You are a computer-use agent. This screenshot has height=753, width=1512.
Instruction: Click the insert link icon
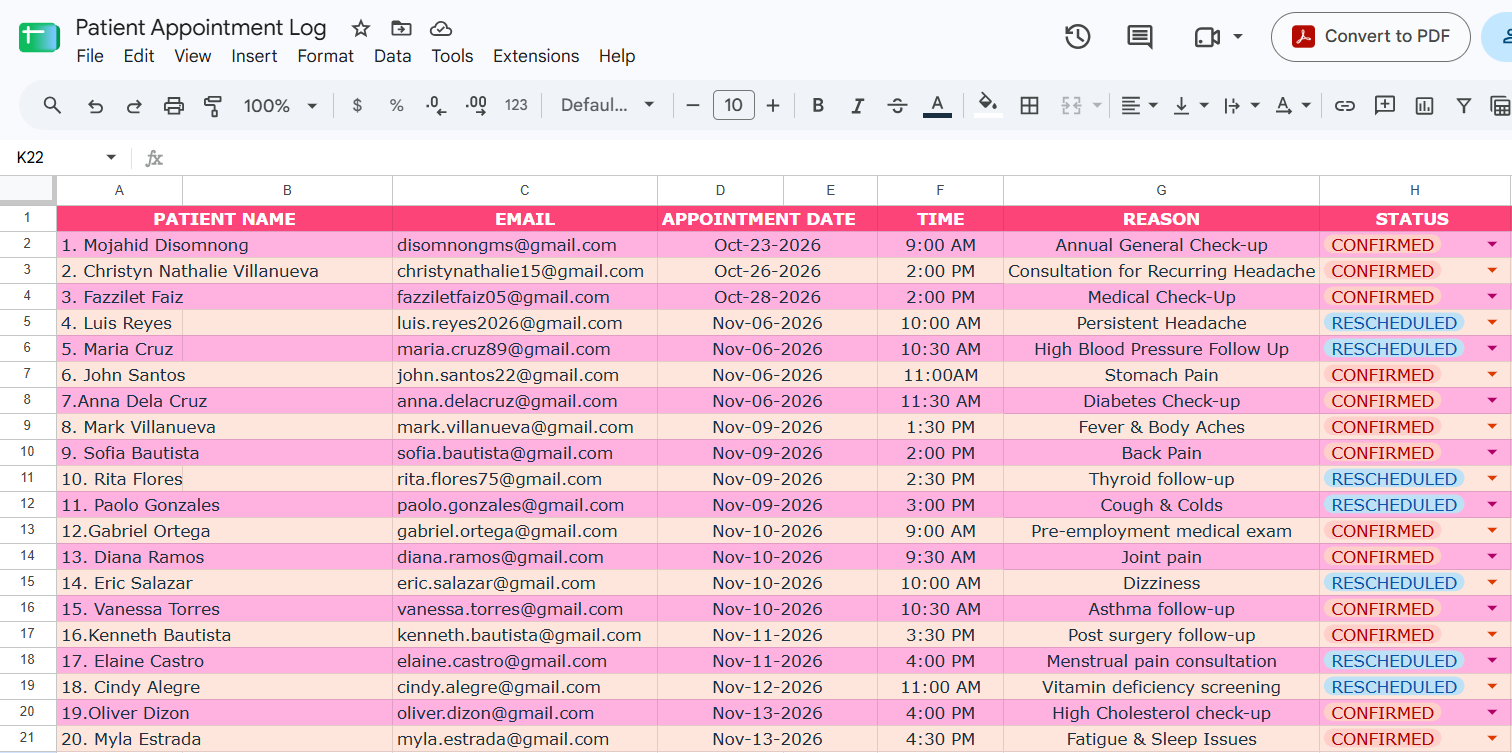(1345, 105)
